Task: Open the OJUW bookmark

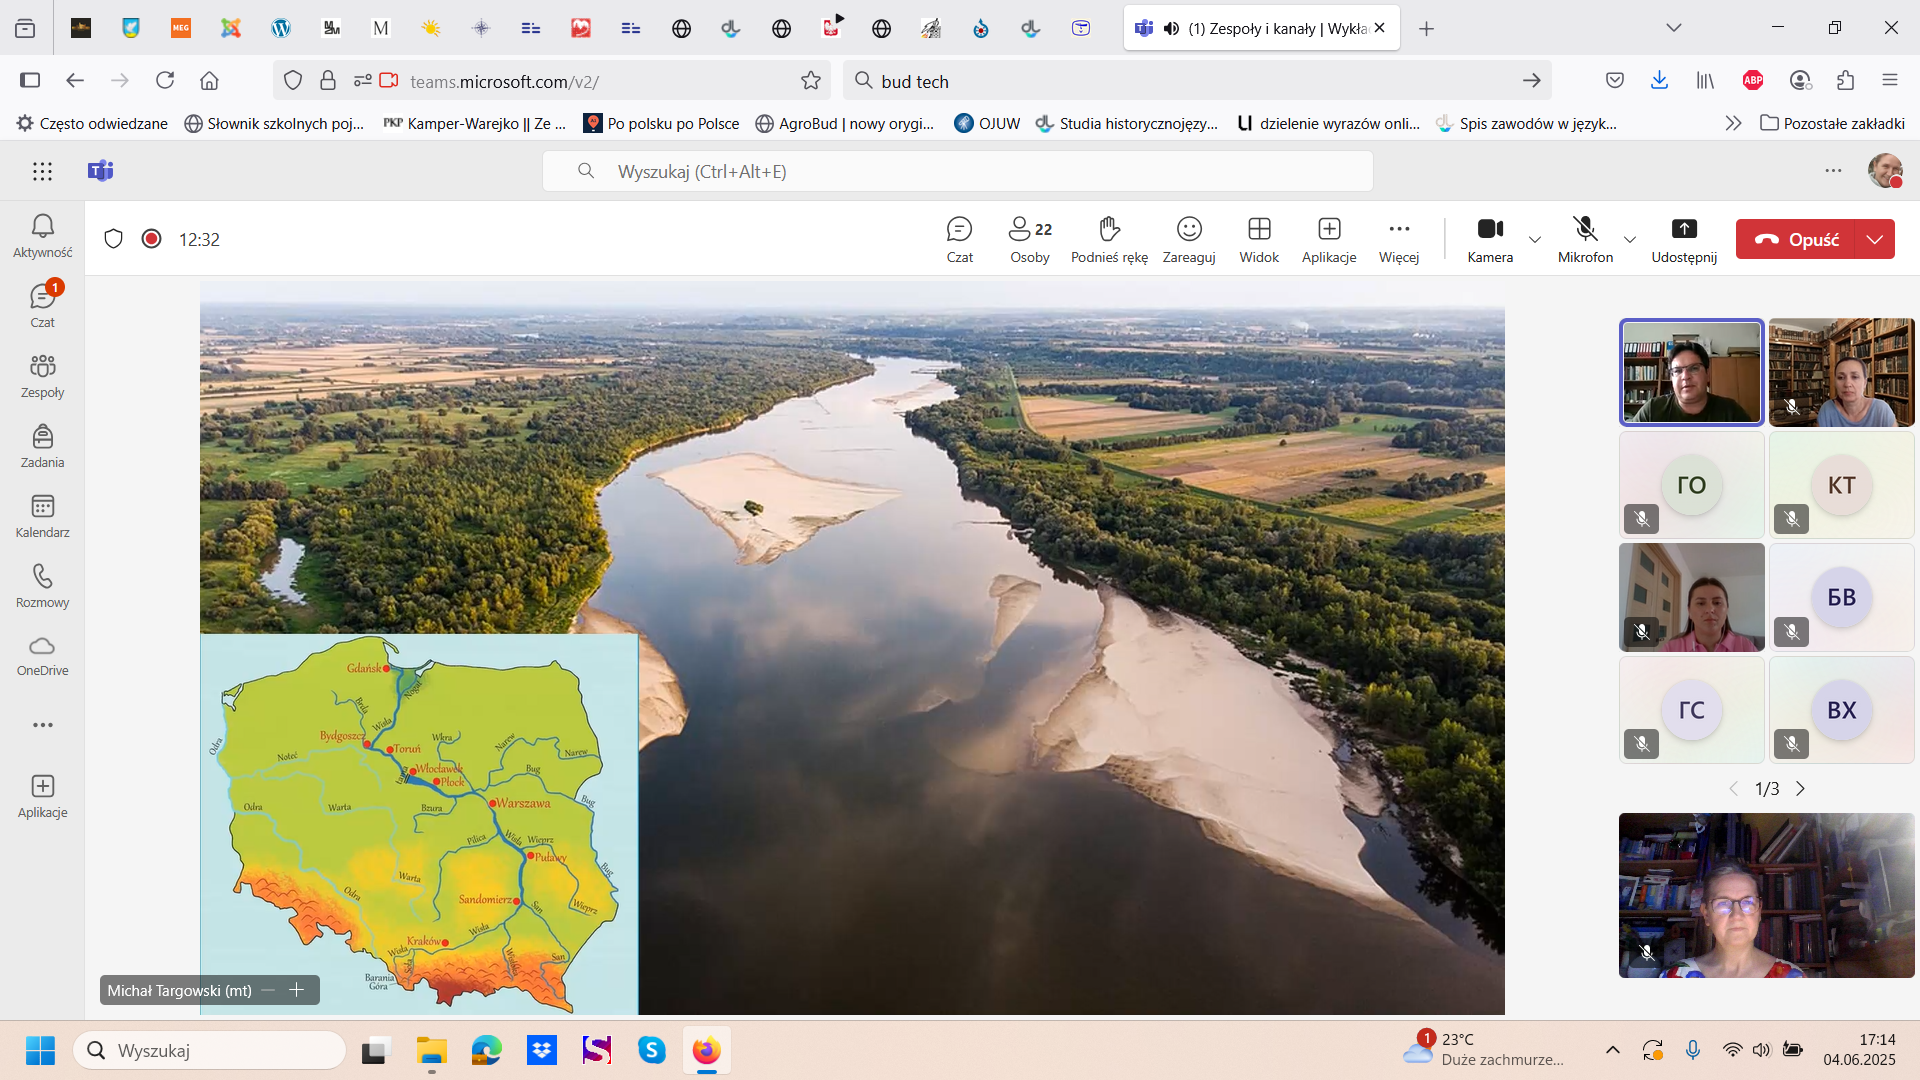Action: coord(987,123)
